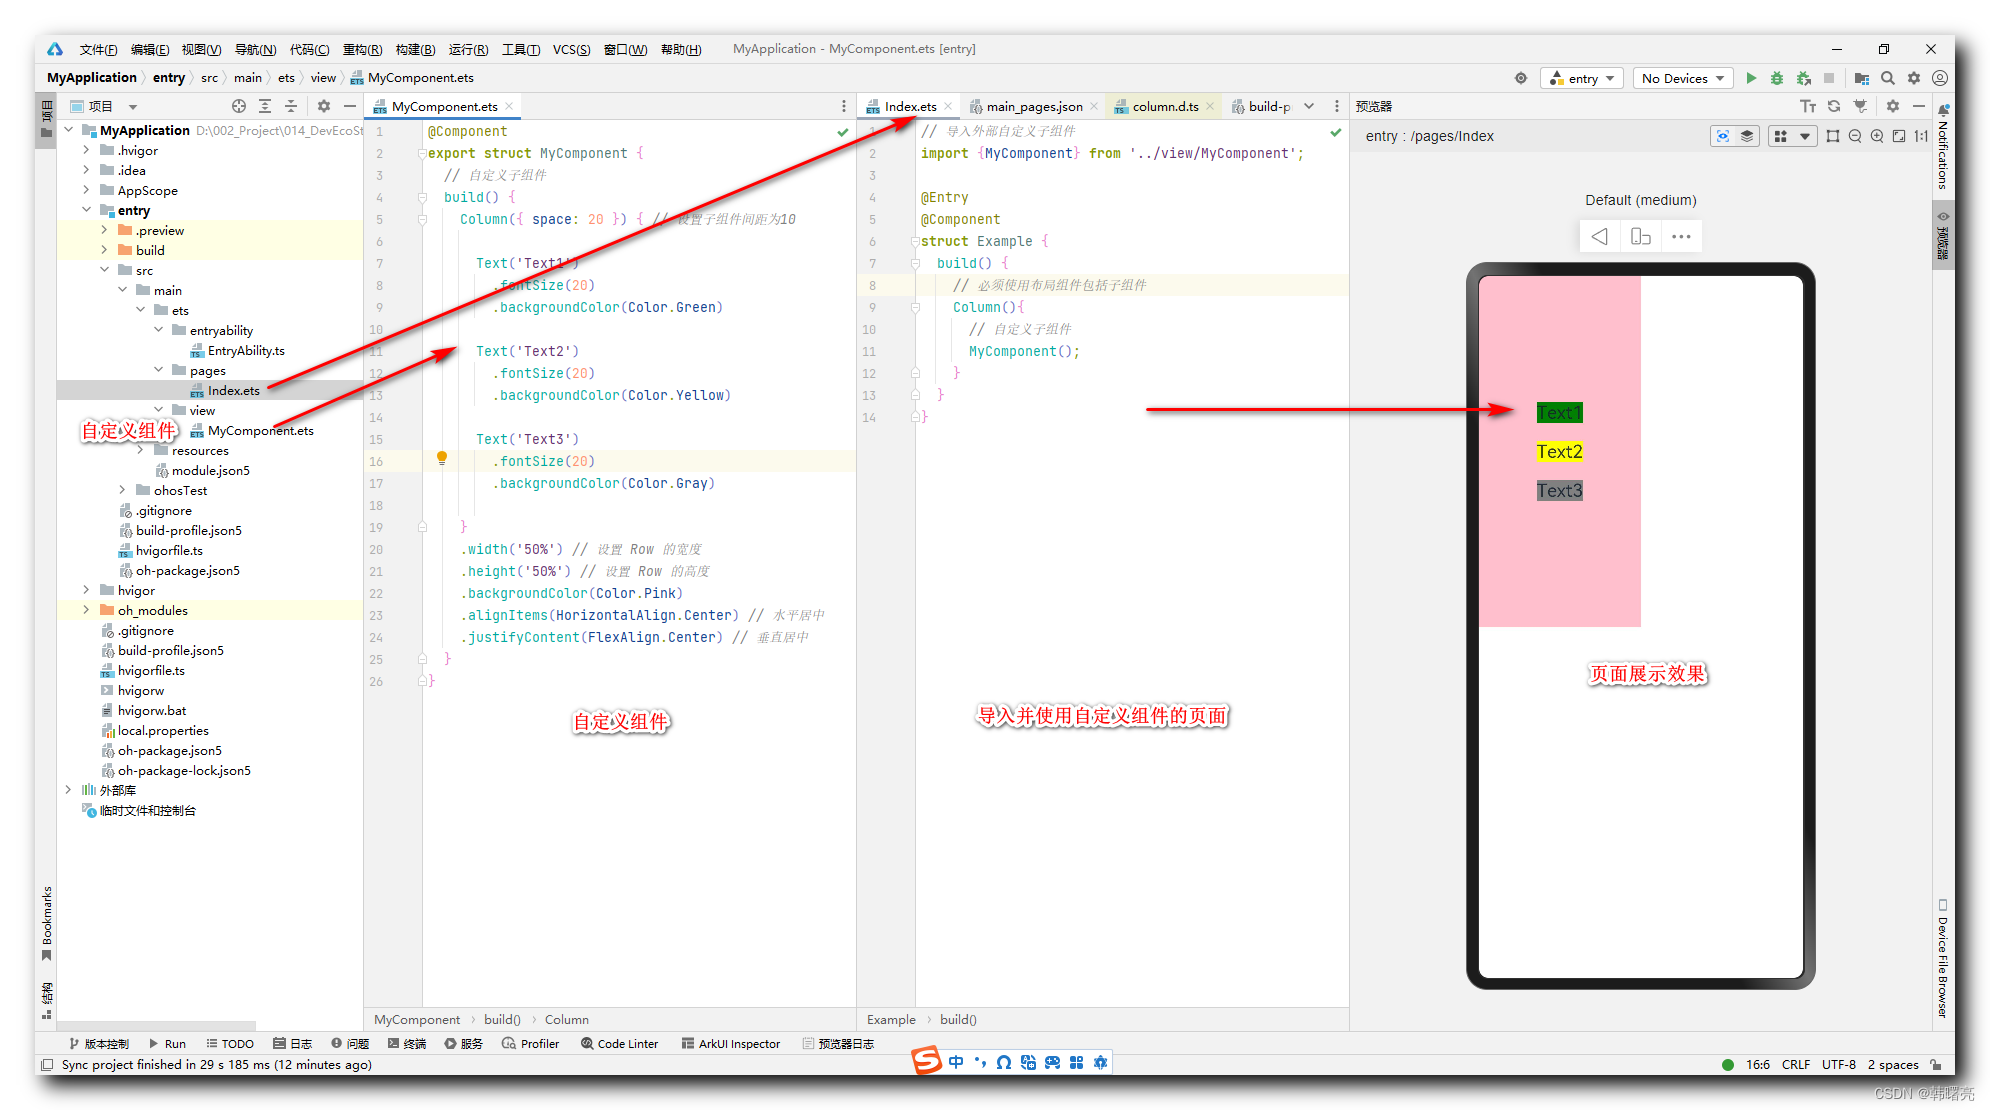This screenshot has width=1990, height=1110.
Task: Refresh the previewer with reload icon
Action: tap(1834, 106)
